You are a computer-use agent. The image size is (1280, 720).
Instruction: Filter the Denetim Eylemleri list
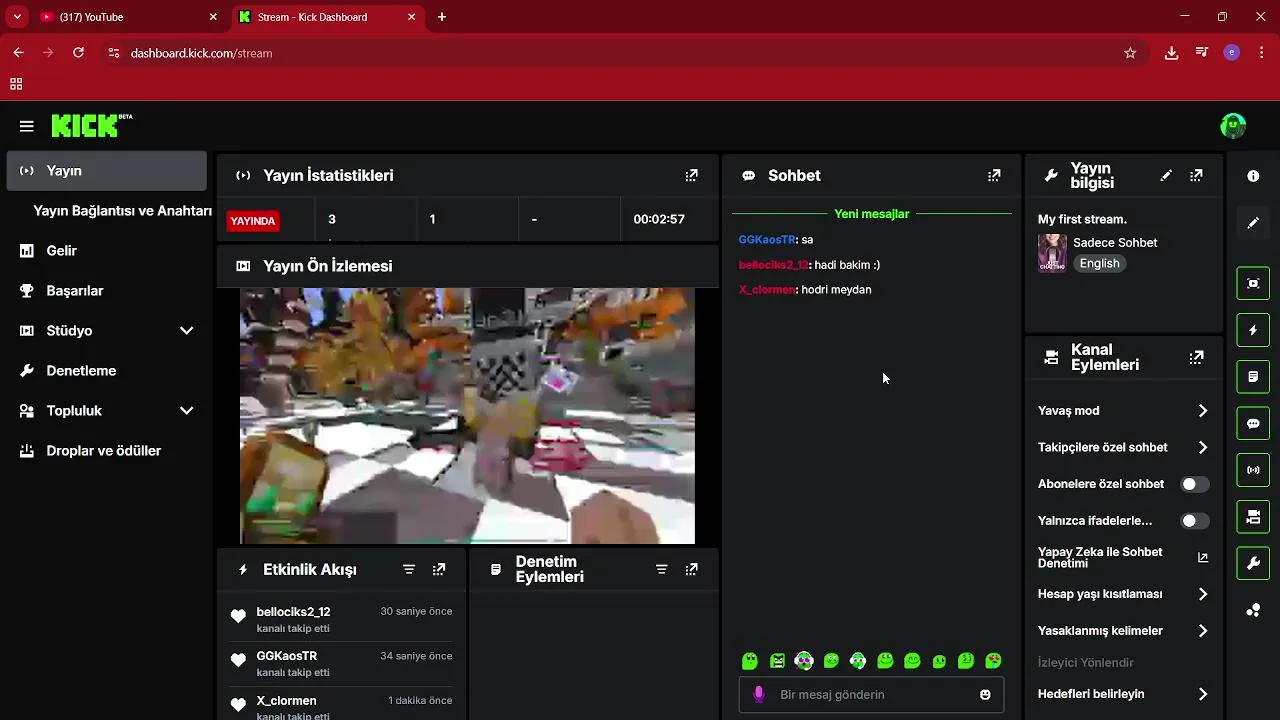pos(661,569)
